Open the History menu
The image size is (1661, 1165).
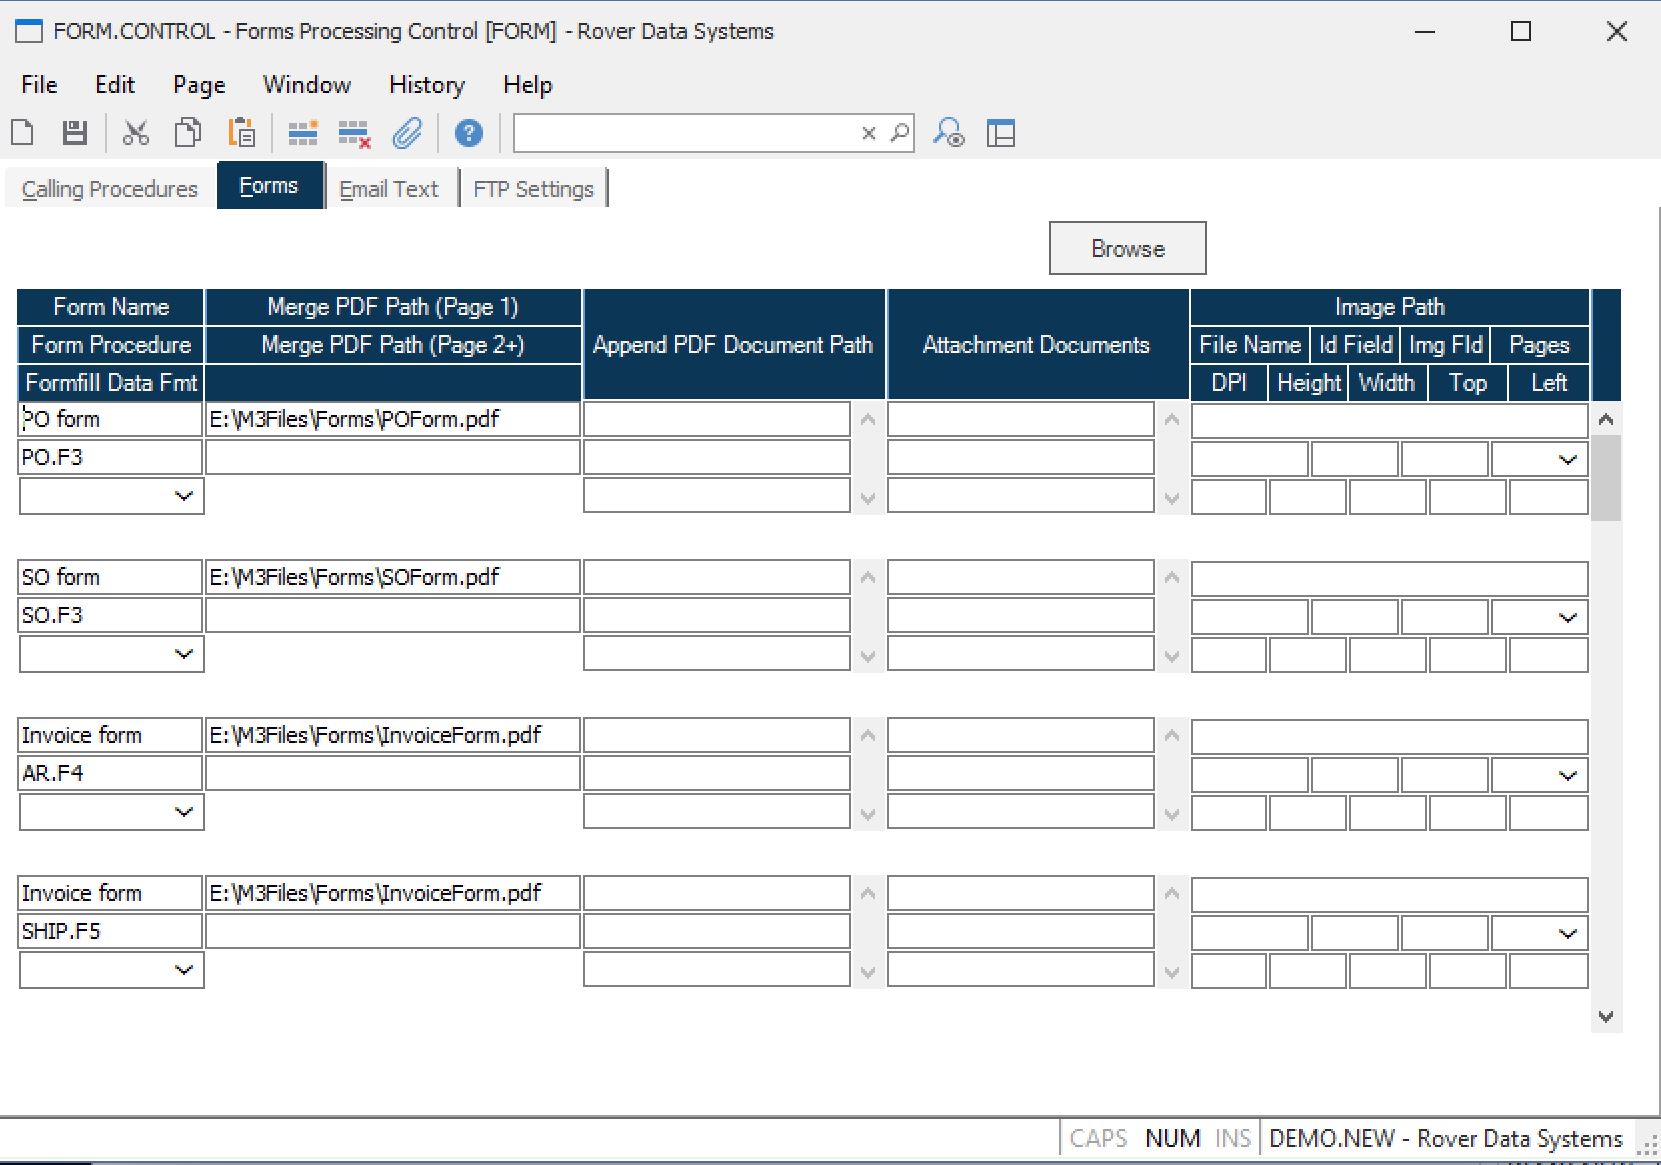[x=426, y=85]
